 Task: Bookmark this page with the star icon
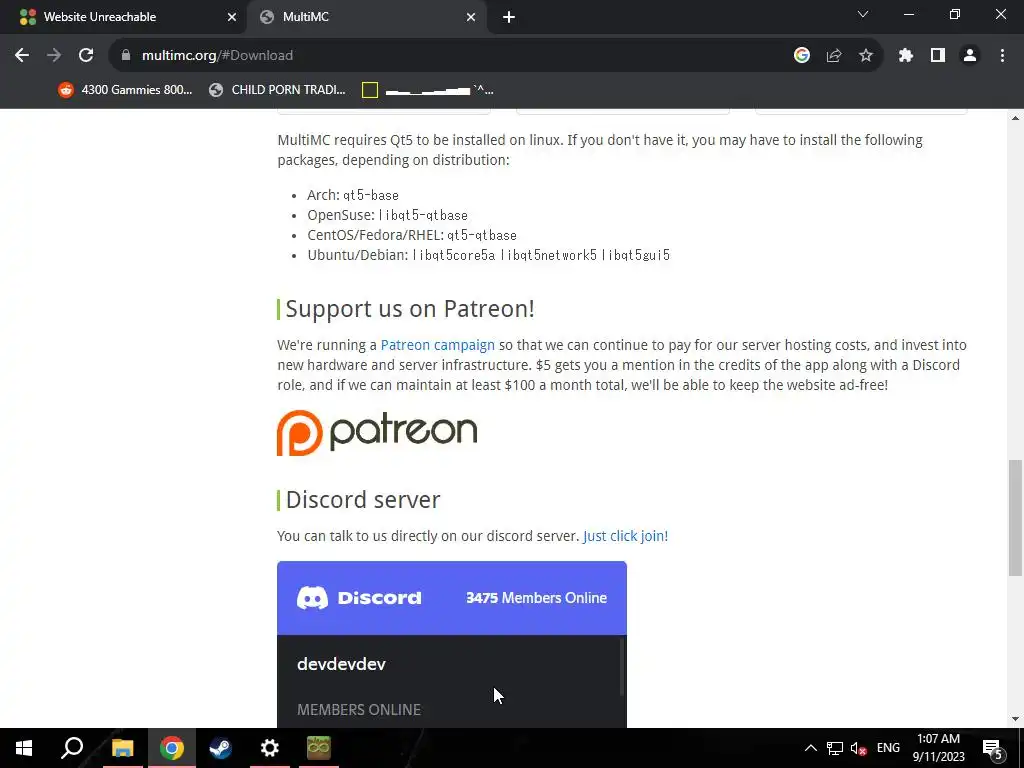click(866, 56)
